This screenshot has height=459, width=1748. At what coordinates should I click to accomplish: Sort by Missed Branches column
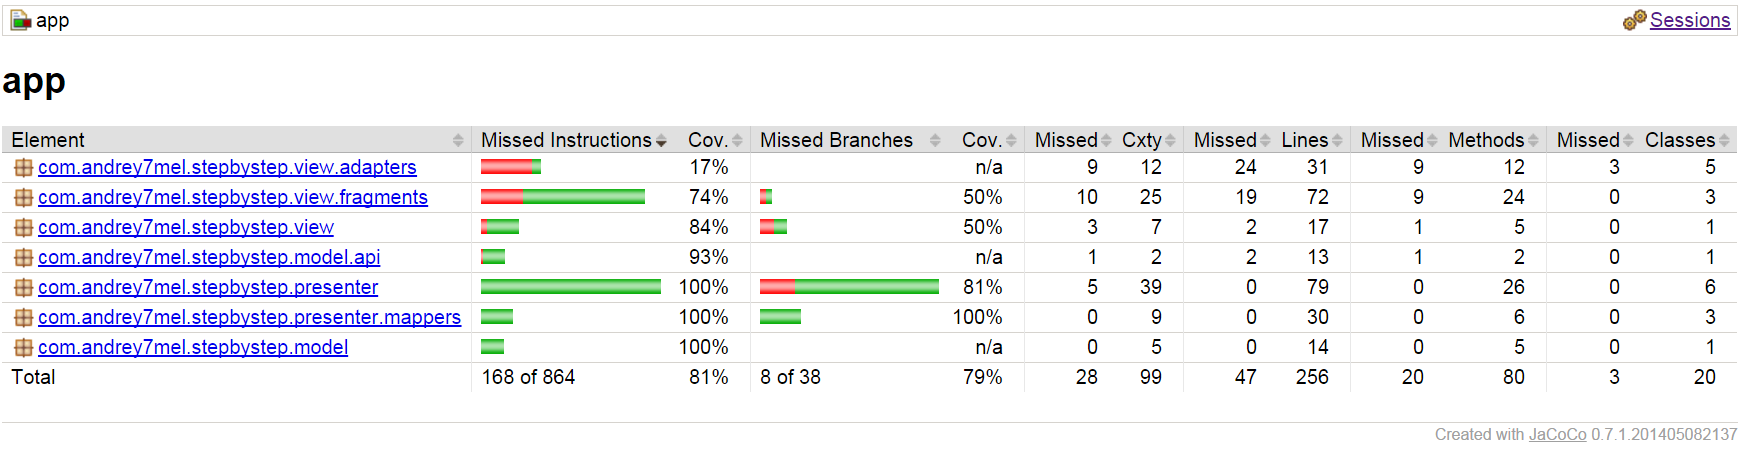[x=836, y=140]
